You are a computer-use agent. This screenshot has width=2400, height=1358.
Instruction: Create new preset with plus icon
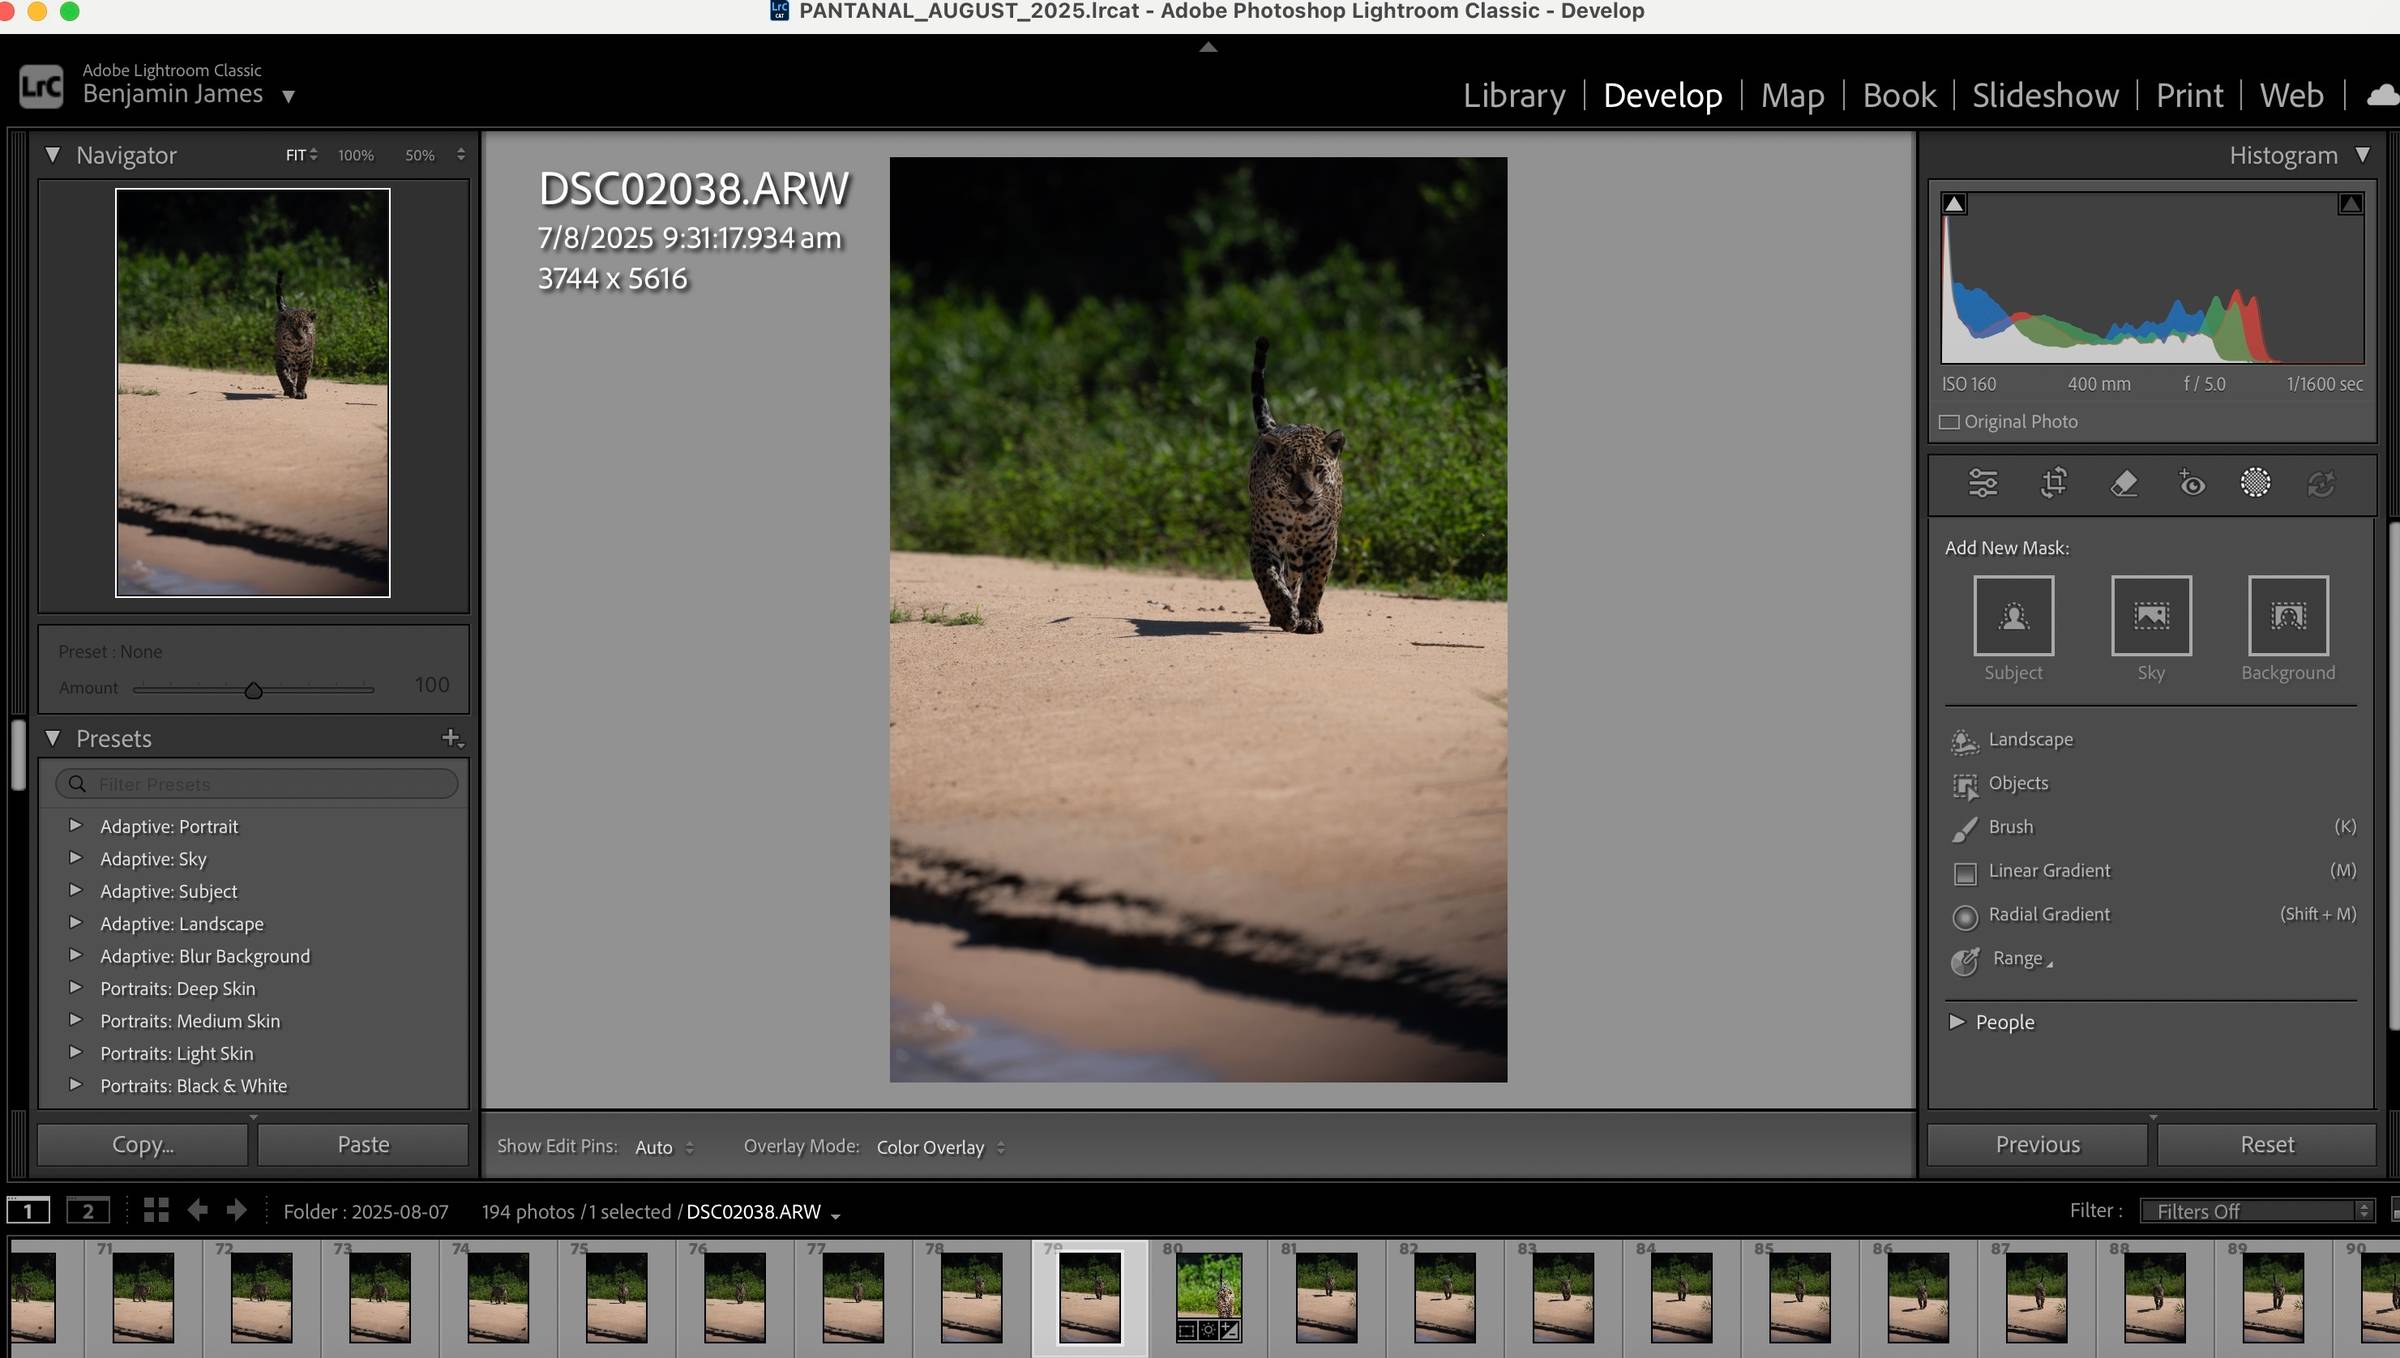click(451, 738)
